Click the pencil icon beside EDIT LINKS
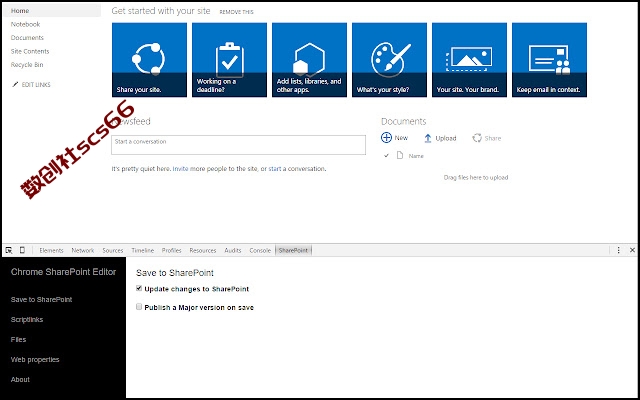The width and height of the screenshot is (640, 400). [15, 84]
